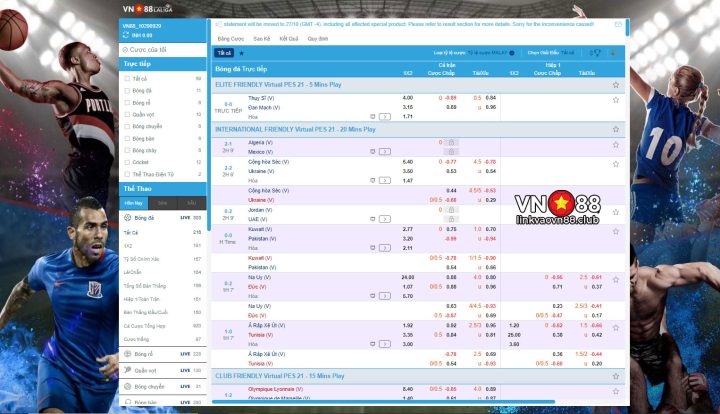Favorite the CLUB FRIENDLY league with star
This screenshot has width=720, height=414.
(x=616, y=376)
